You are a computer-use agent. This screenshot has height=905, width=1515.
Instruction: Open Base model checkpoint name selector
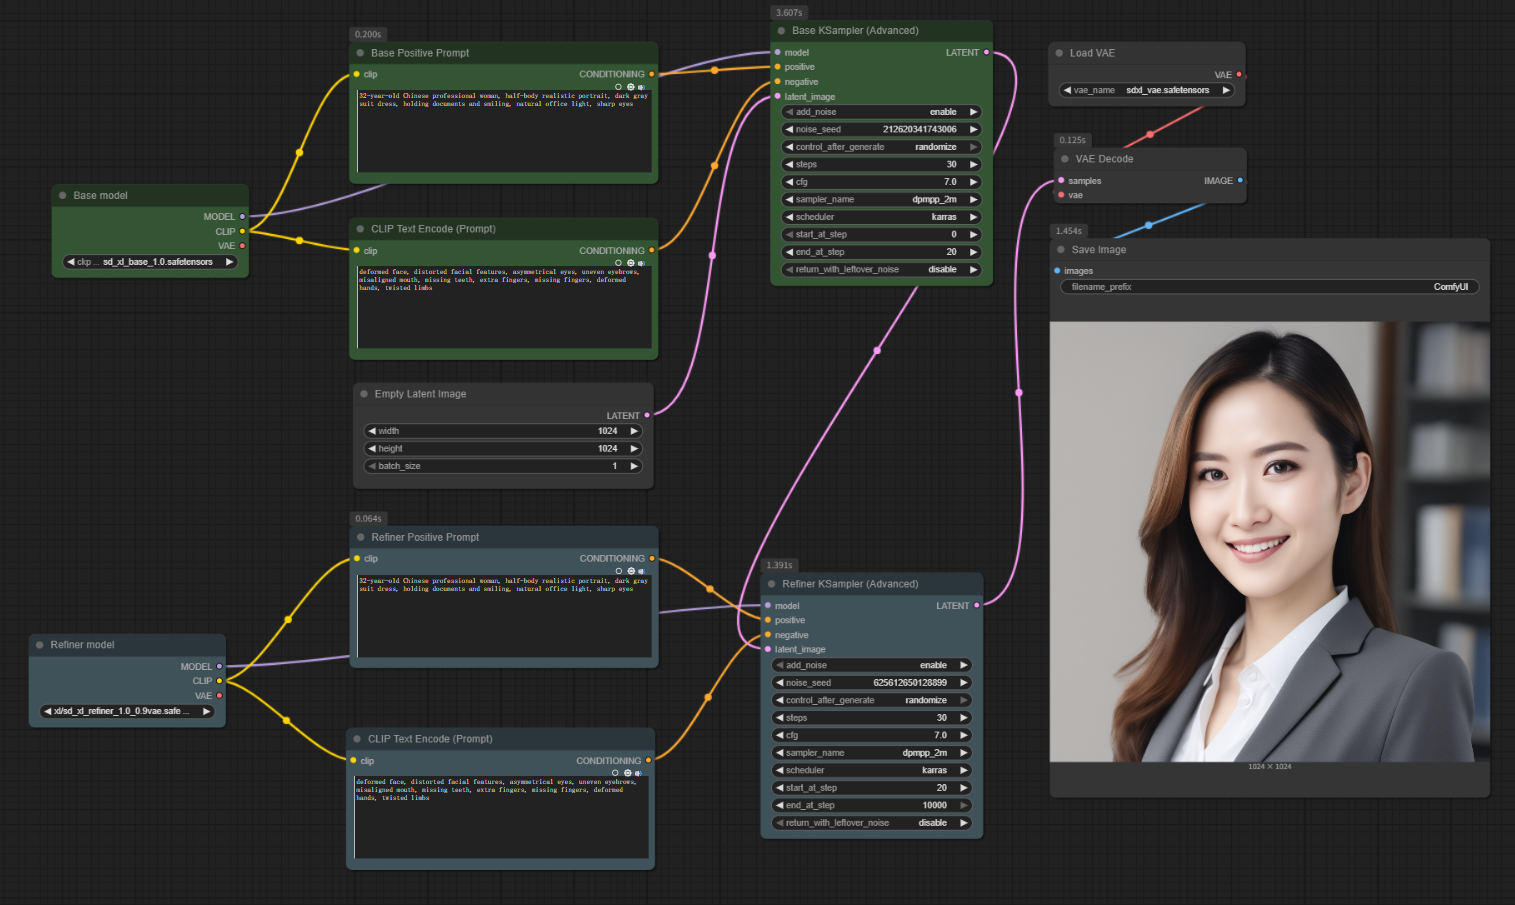coord(150,262)
